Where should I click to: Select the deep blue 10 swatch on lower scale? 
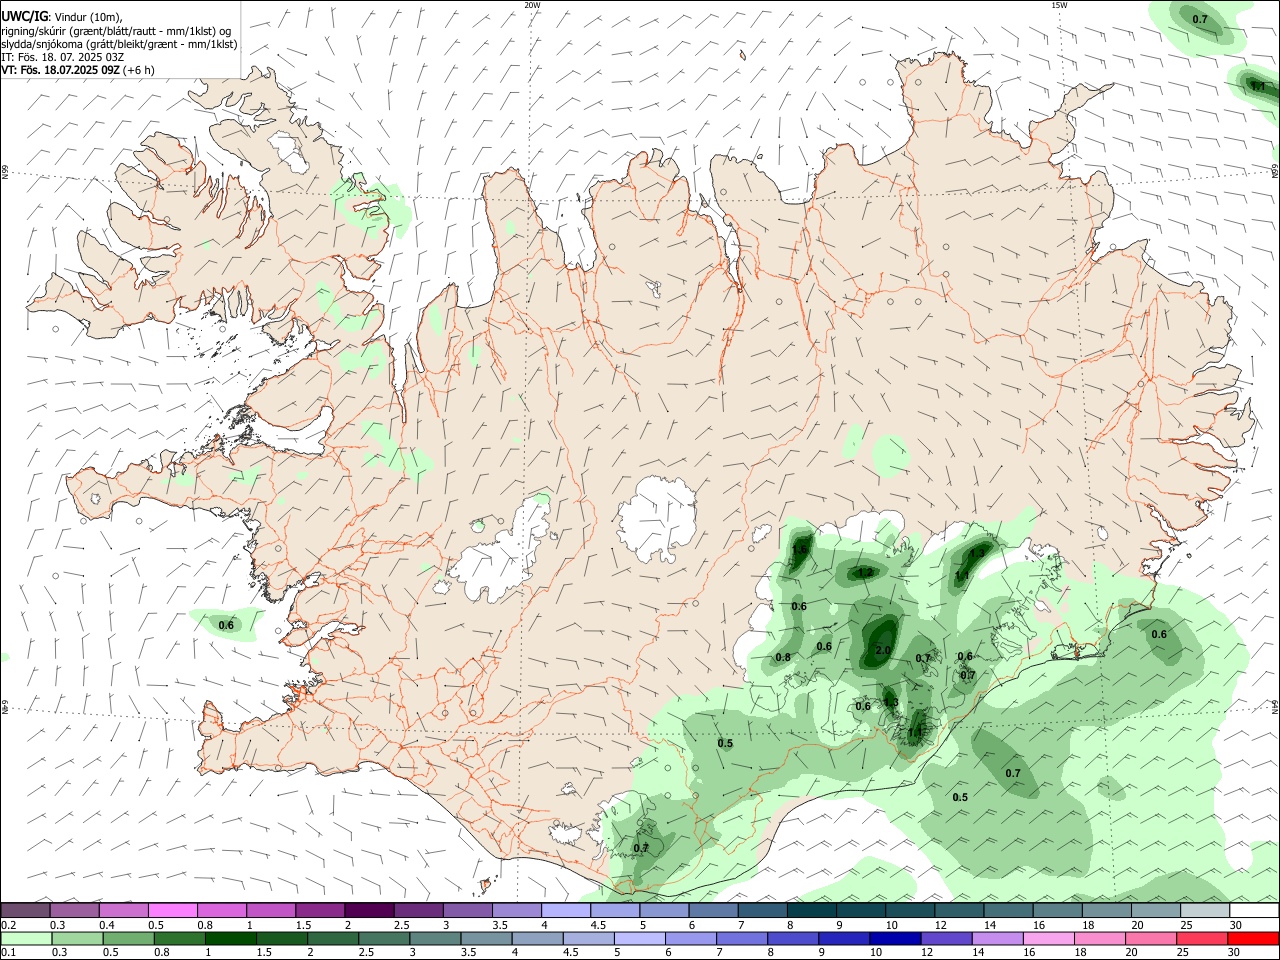coord(895,939)
